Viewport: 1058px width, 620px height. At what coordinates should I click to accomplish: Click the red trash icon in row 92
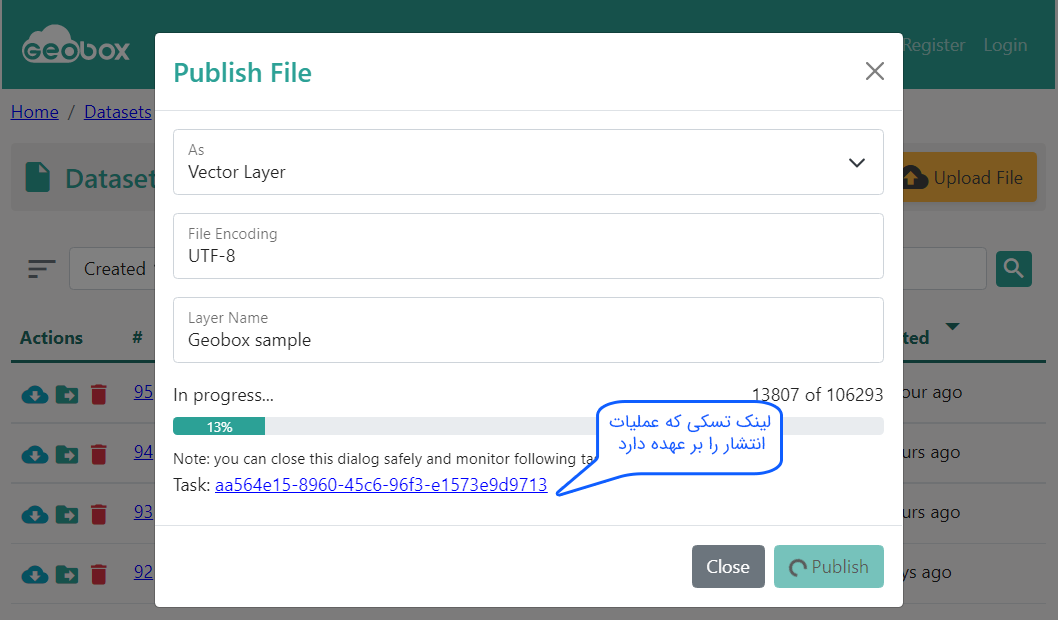pos(98,574)
